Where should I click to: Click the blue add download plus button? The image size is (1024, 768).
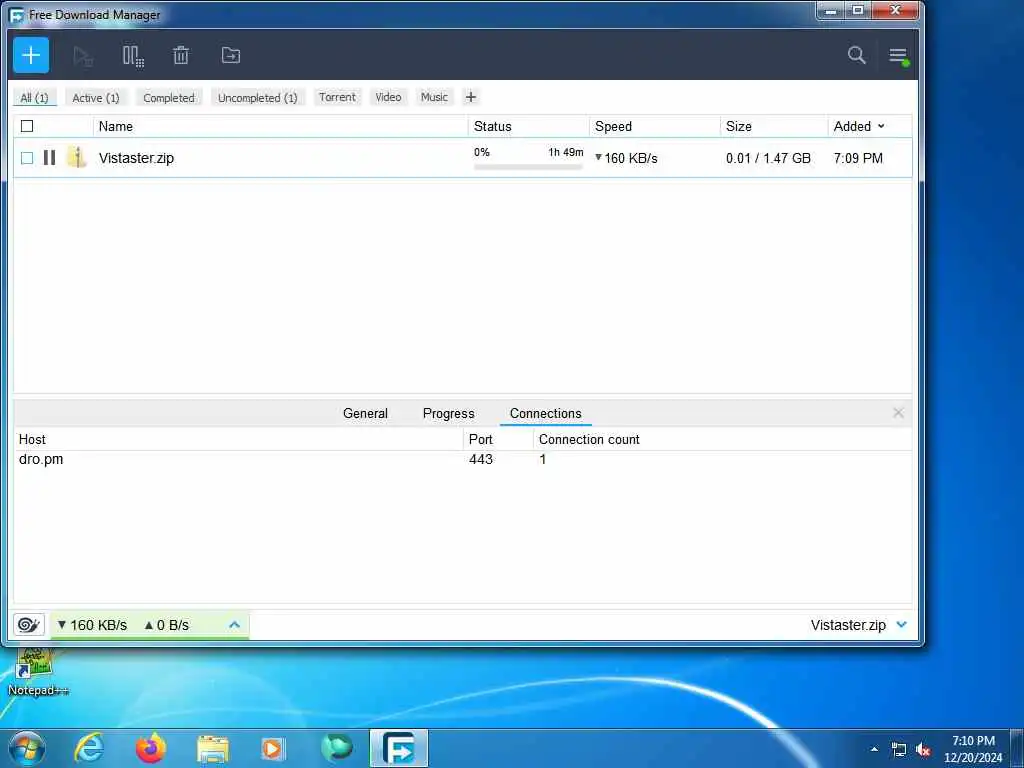(31, 56)
